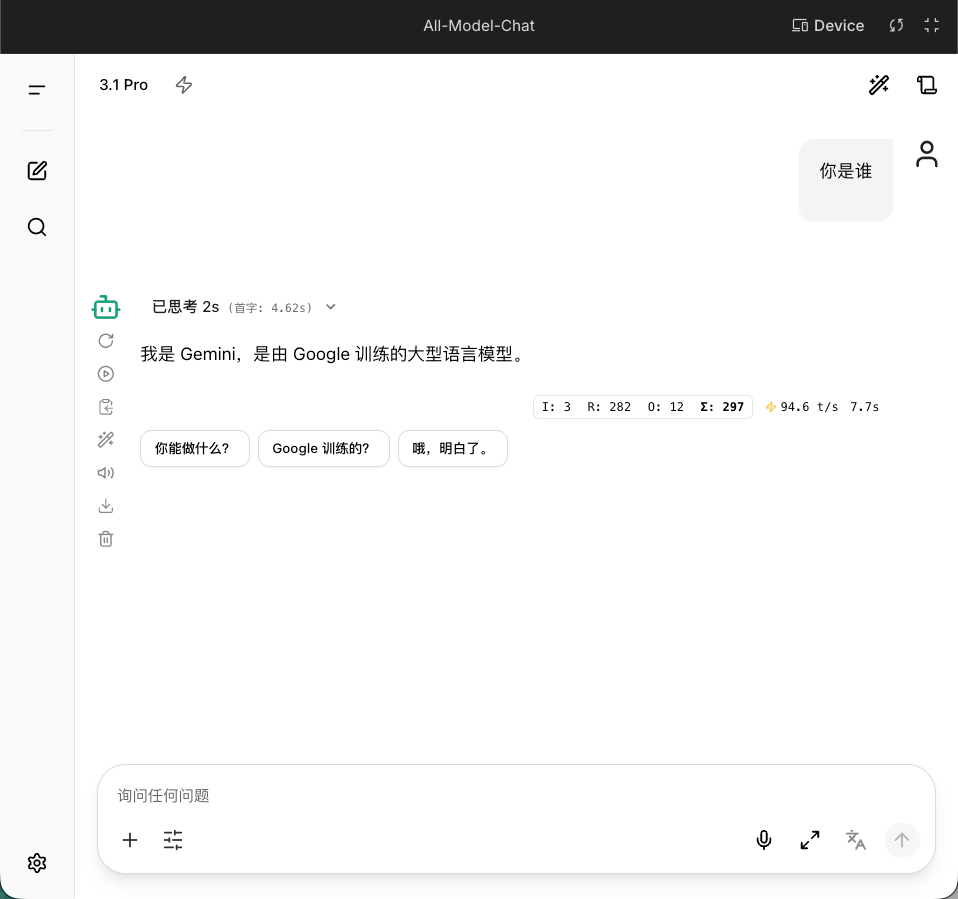Open the sidebar hamburger menu
Screen dimensions: 958x899
tap(37, 90)
